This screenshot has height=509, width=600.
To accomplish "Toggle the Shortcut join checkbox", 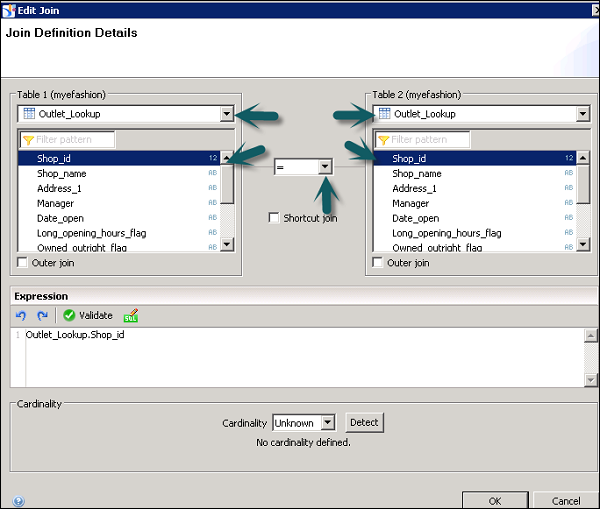I will pyautogui.click(x=274, y=218).
